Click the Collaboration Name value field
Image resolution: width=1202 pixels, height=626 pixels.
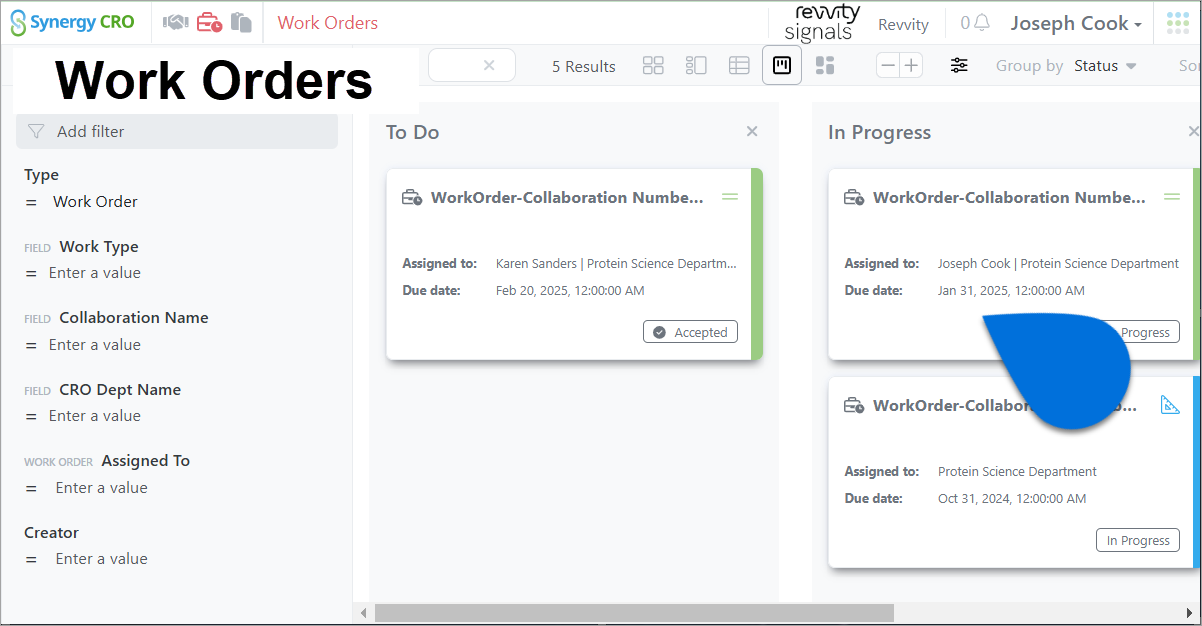click(x=95, y=345)
